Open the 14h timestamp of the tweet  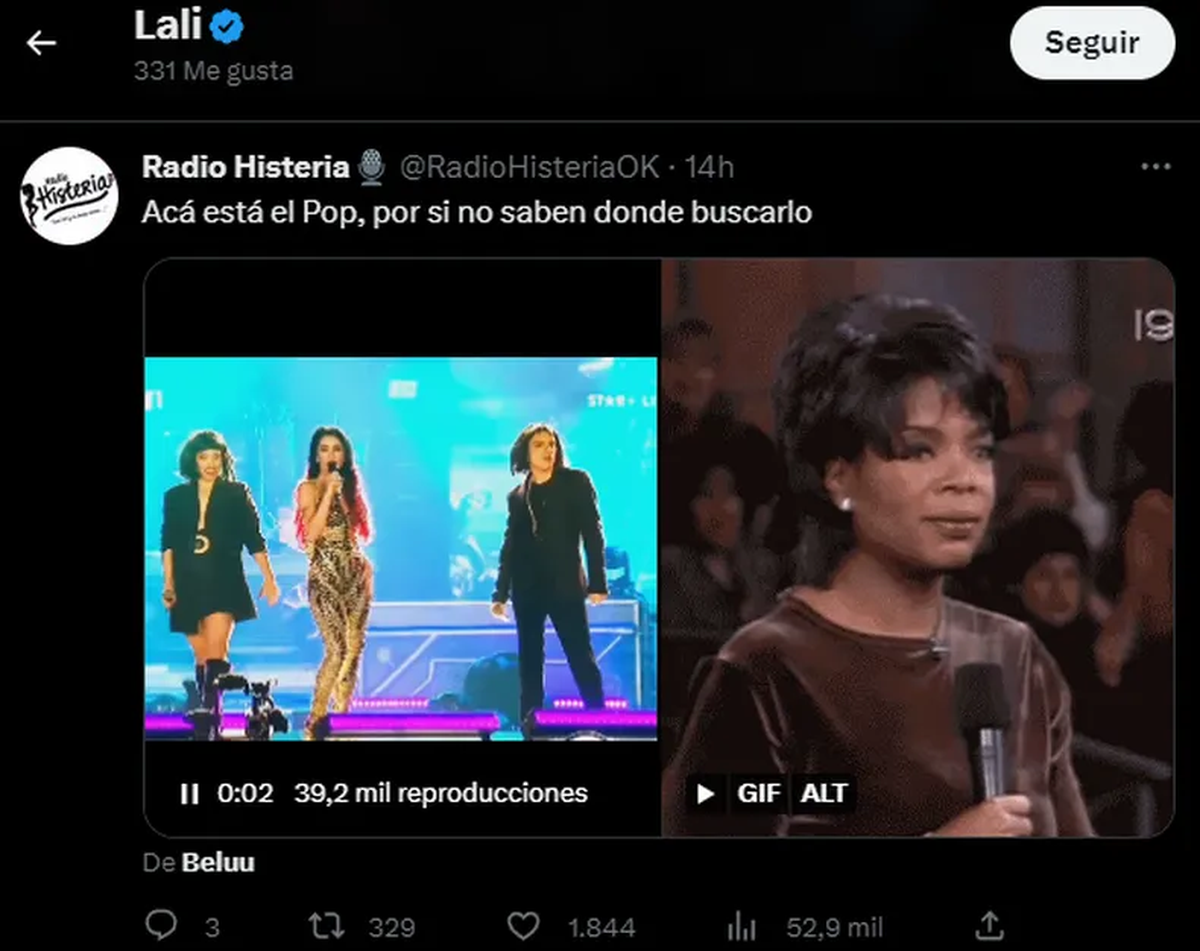(708, 167)
